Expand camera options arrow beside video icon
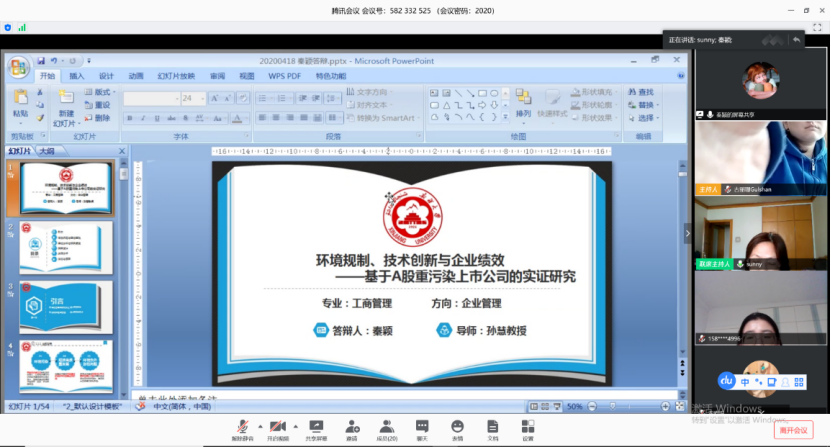The height and width of the screenshot is (448, 831). click(x=295, y=426)
